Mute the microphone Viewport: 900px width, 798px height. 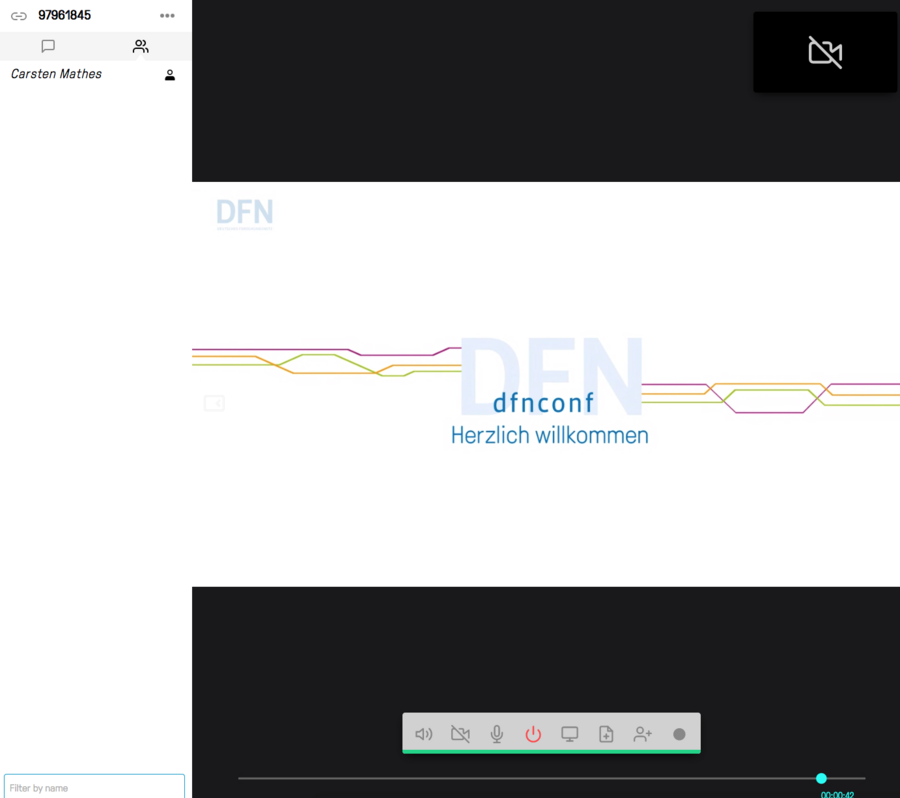[x=497, y=734]
